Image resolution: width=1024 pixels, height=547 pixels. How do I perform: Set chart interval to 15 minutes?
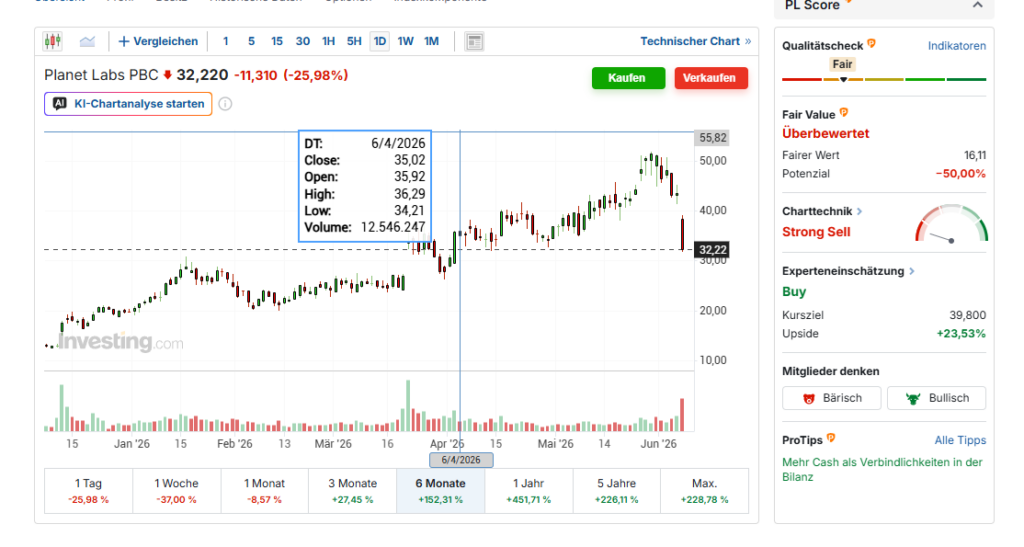tap(277, 41)
